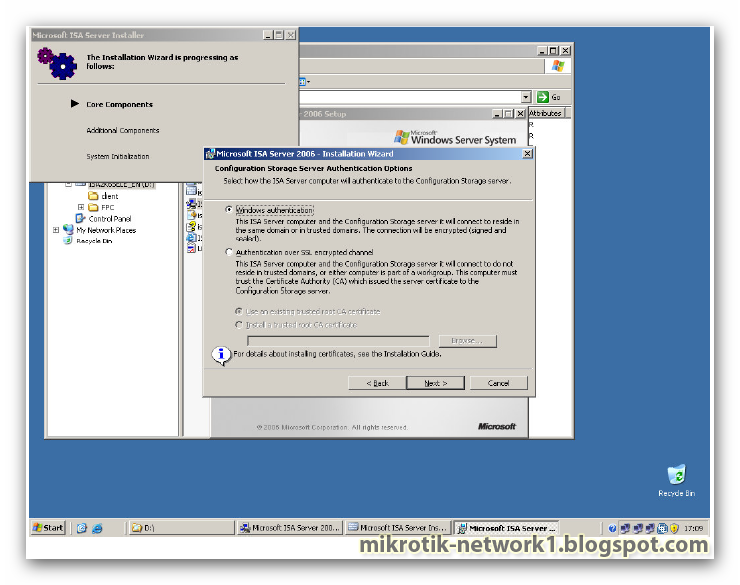Close the Installation Wizard dialog

[x=527, y=154]
